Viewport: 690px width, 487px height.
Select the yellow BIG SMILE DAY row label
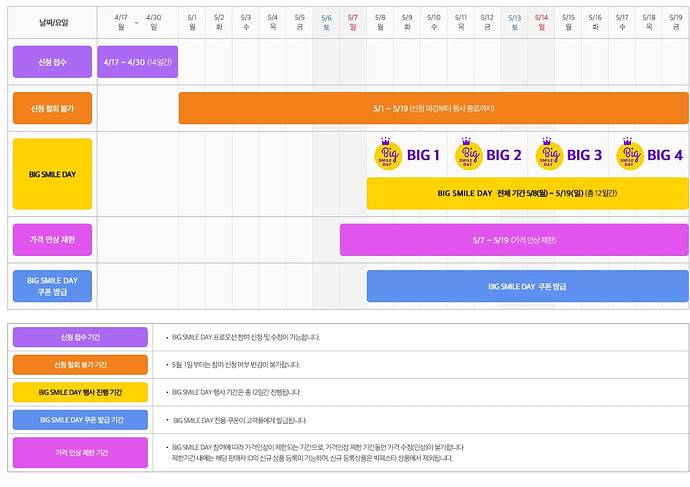point(52,174)
